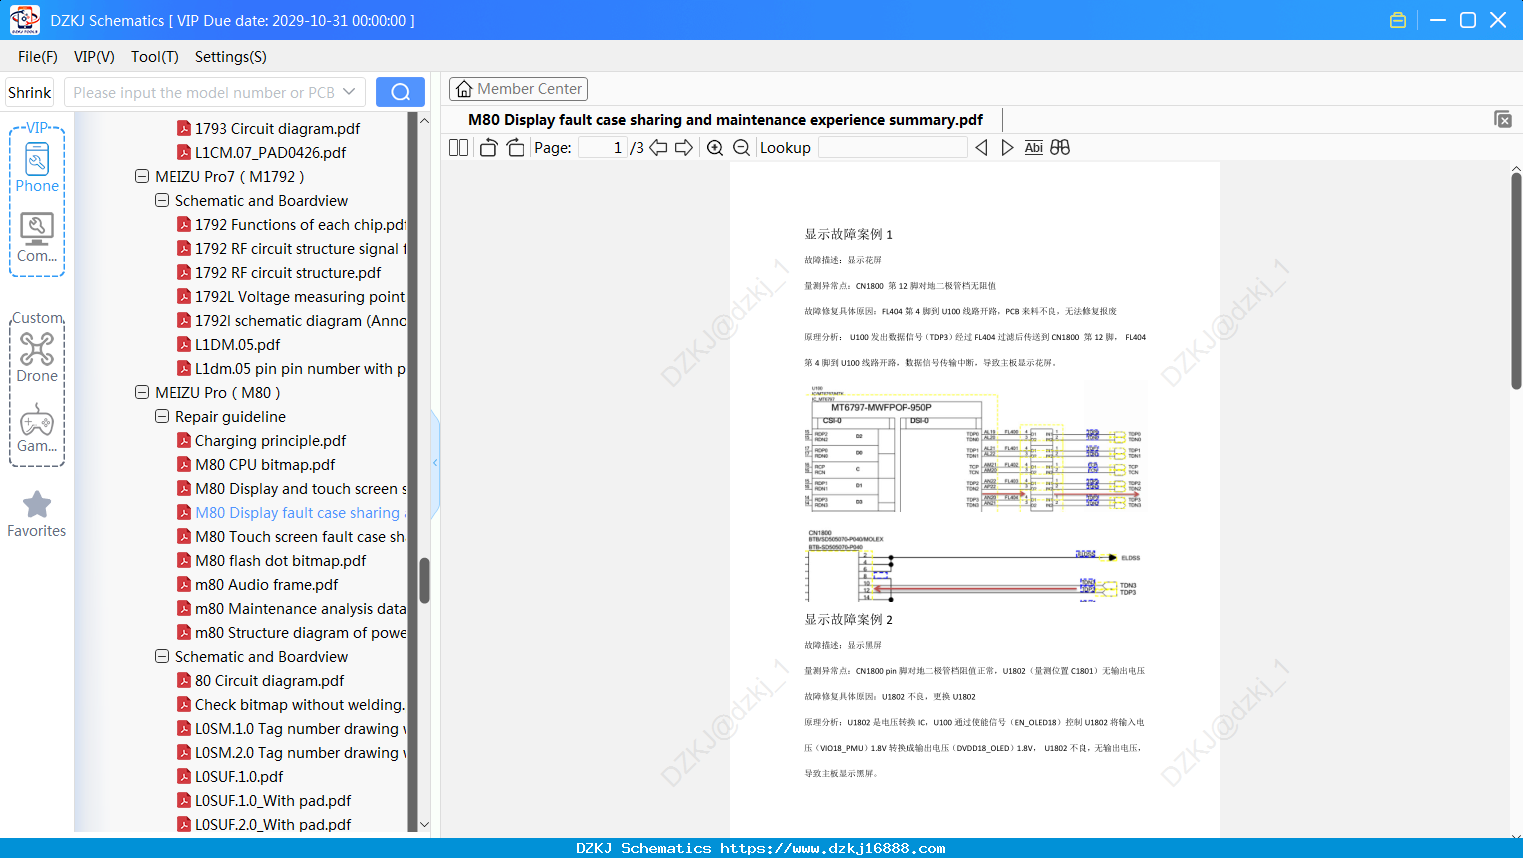Viewport: 1523px width, 858px height.
Task: Select the M80 Display fault case document tab
Action: 726,120
